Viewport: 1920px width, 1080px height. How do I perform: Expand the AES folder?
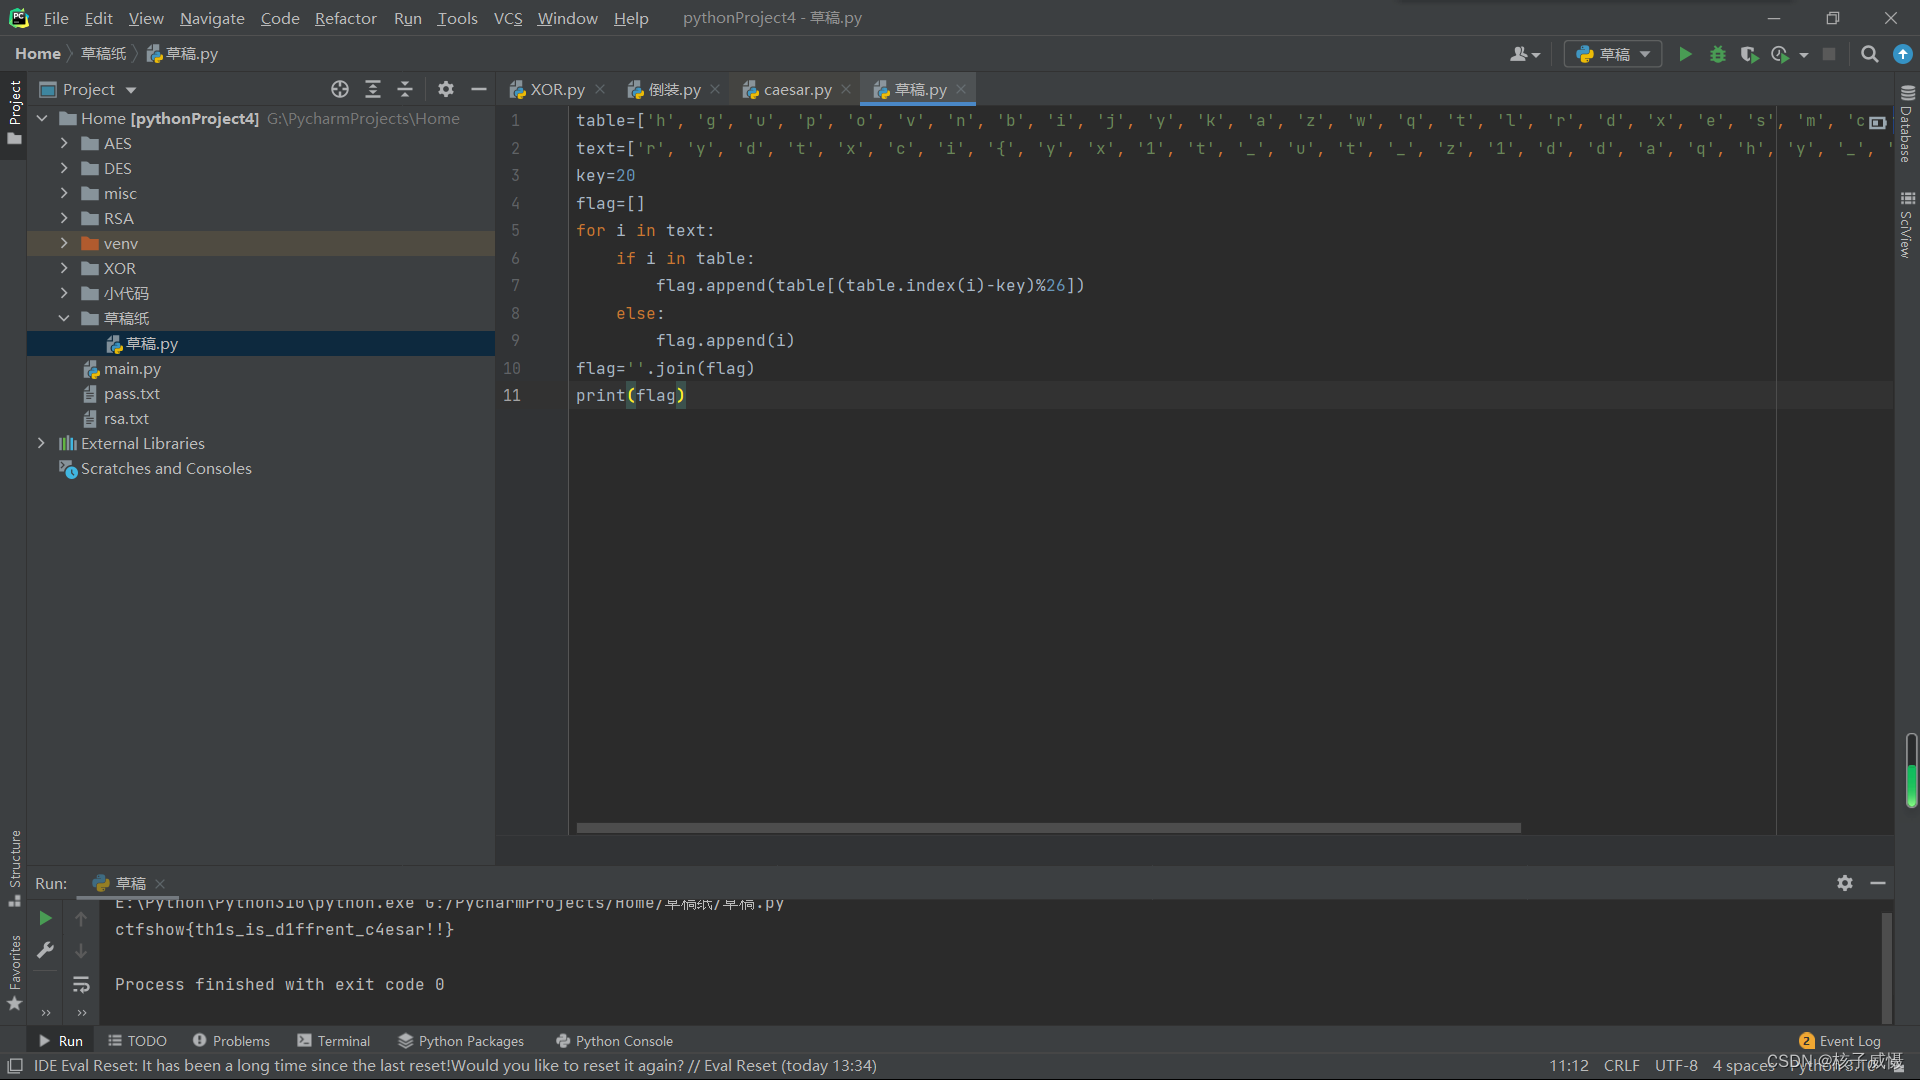coord(64,143)
